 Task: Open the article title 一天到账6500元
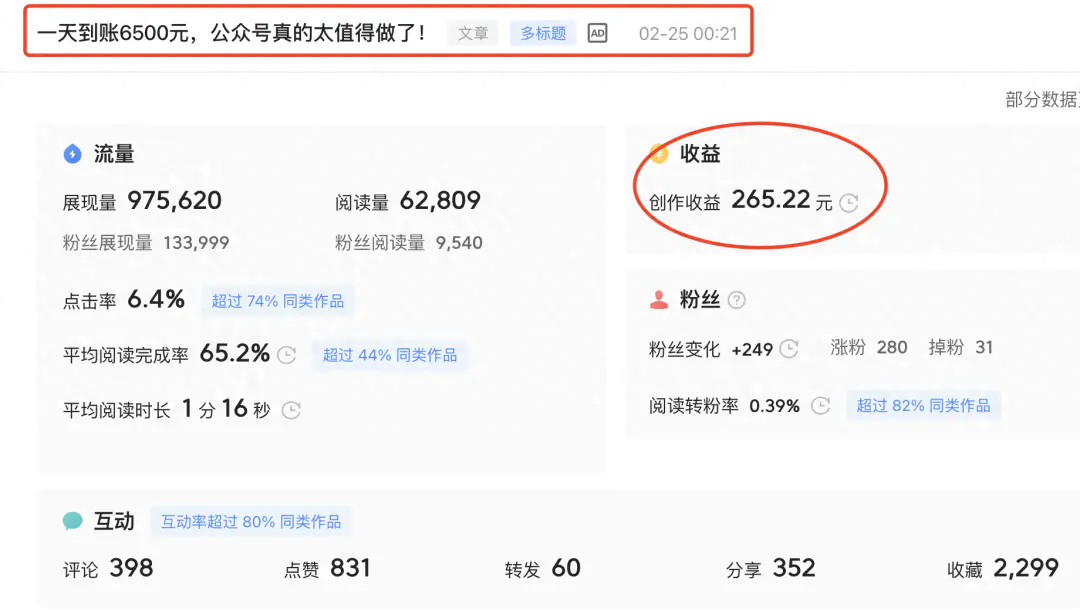[x=231, y=33]
